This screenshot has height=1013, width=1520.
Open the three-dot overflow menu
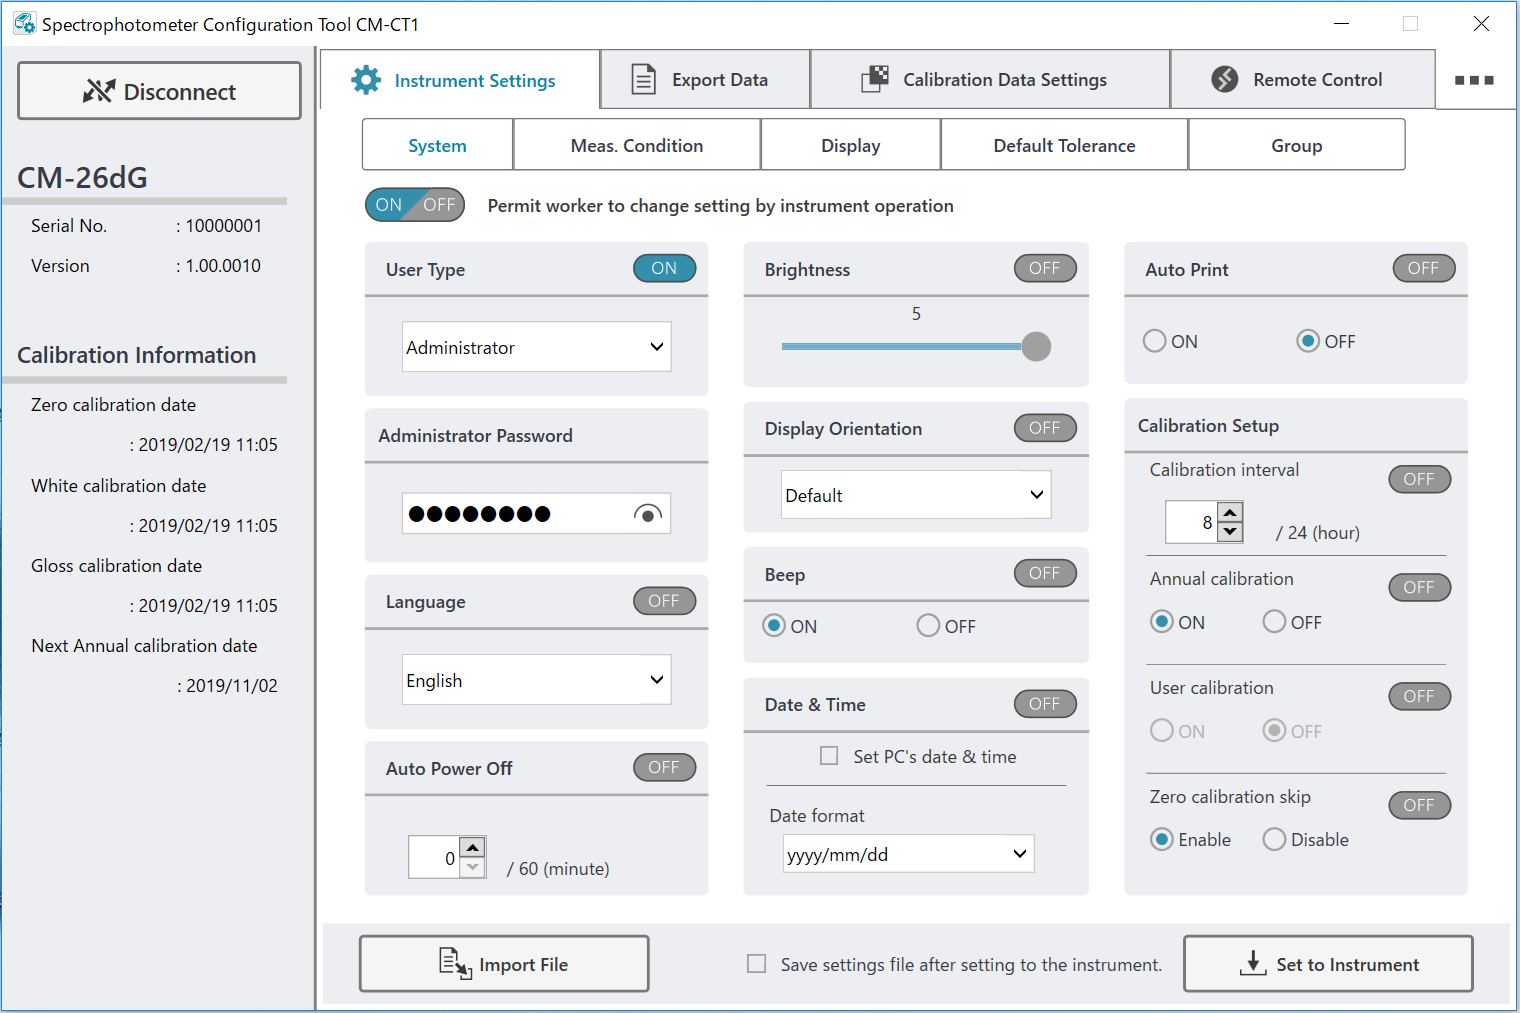tap(1474, 80)
